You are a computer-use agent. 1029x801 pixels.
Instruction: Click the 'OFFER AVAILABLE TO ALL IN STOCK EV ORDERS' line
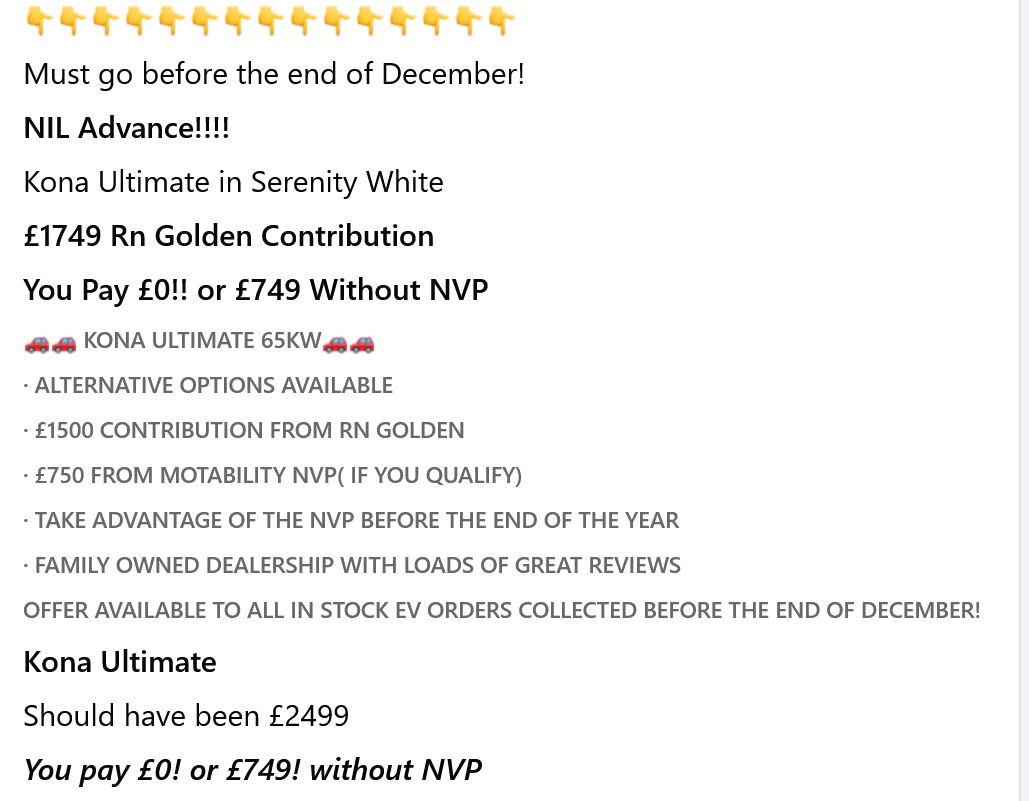501,611
